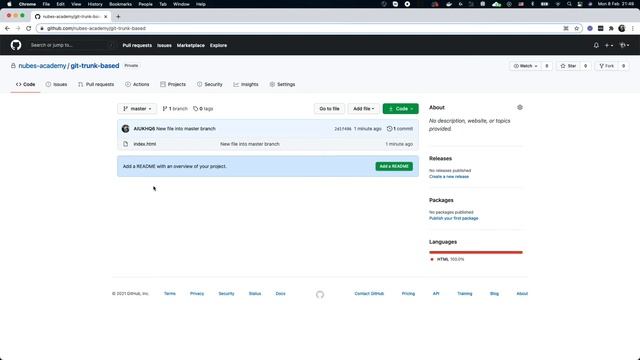
Task: Click the nubes-academy owner link
Action: tap(42, 66)
